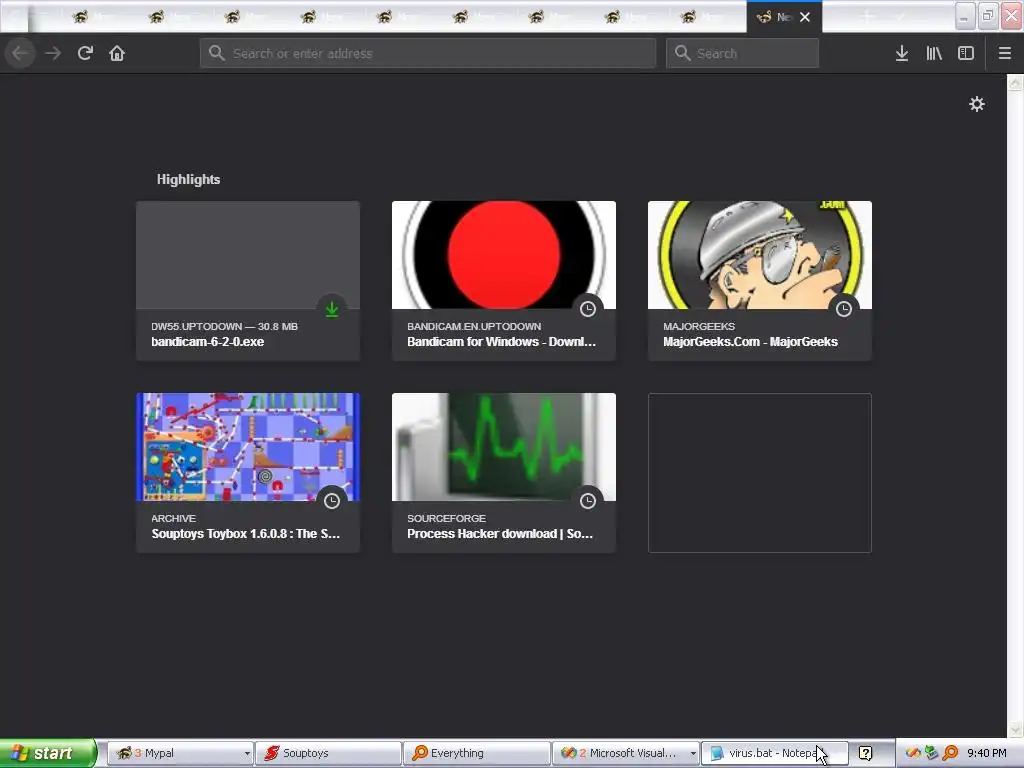Click green download arrow on bandicam card

[x=332, y=309]
